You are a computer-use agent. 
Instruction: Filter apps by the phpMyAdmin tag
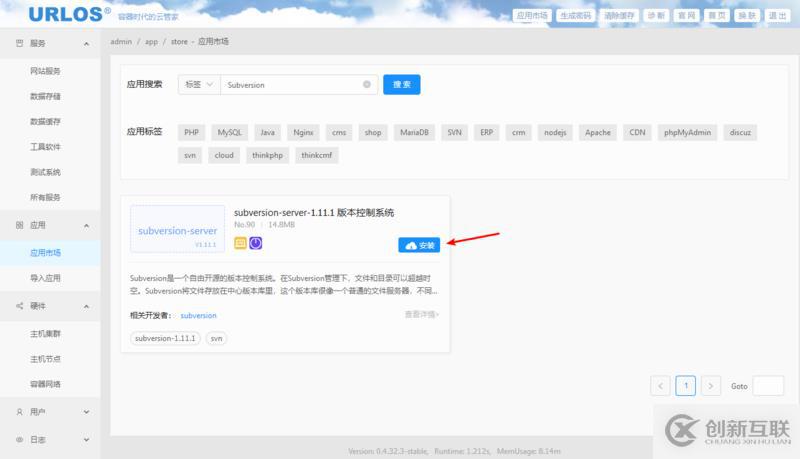[685, 132]
